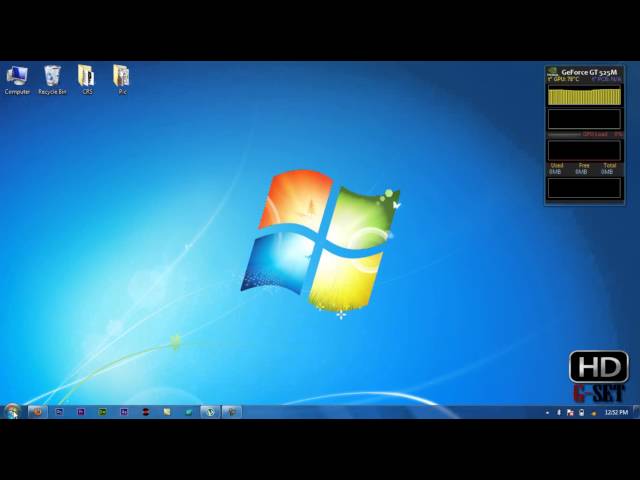Click the teal taskbar app icon
The width and height of the screenshot is (640, 480).
point(189,412)
